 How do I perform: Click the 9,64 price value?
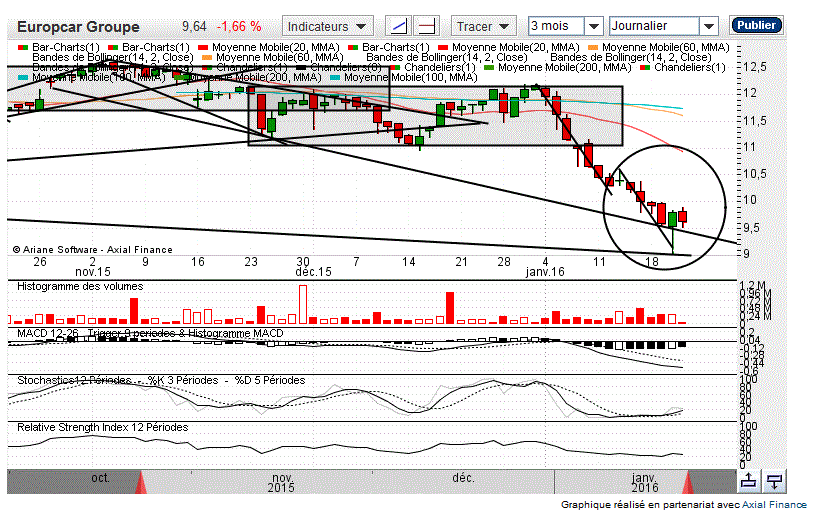tap(194, 27)
